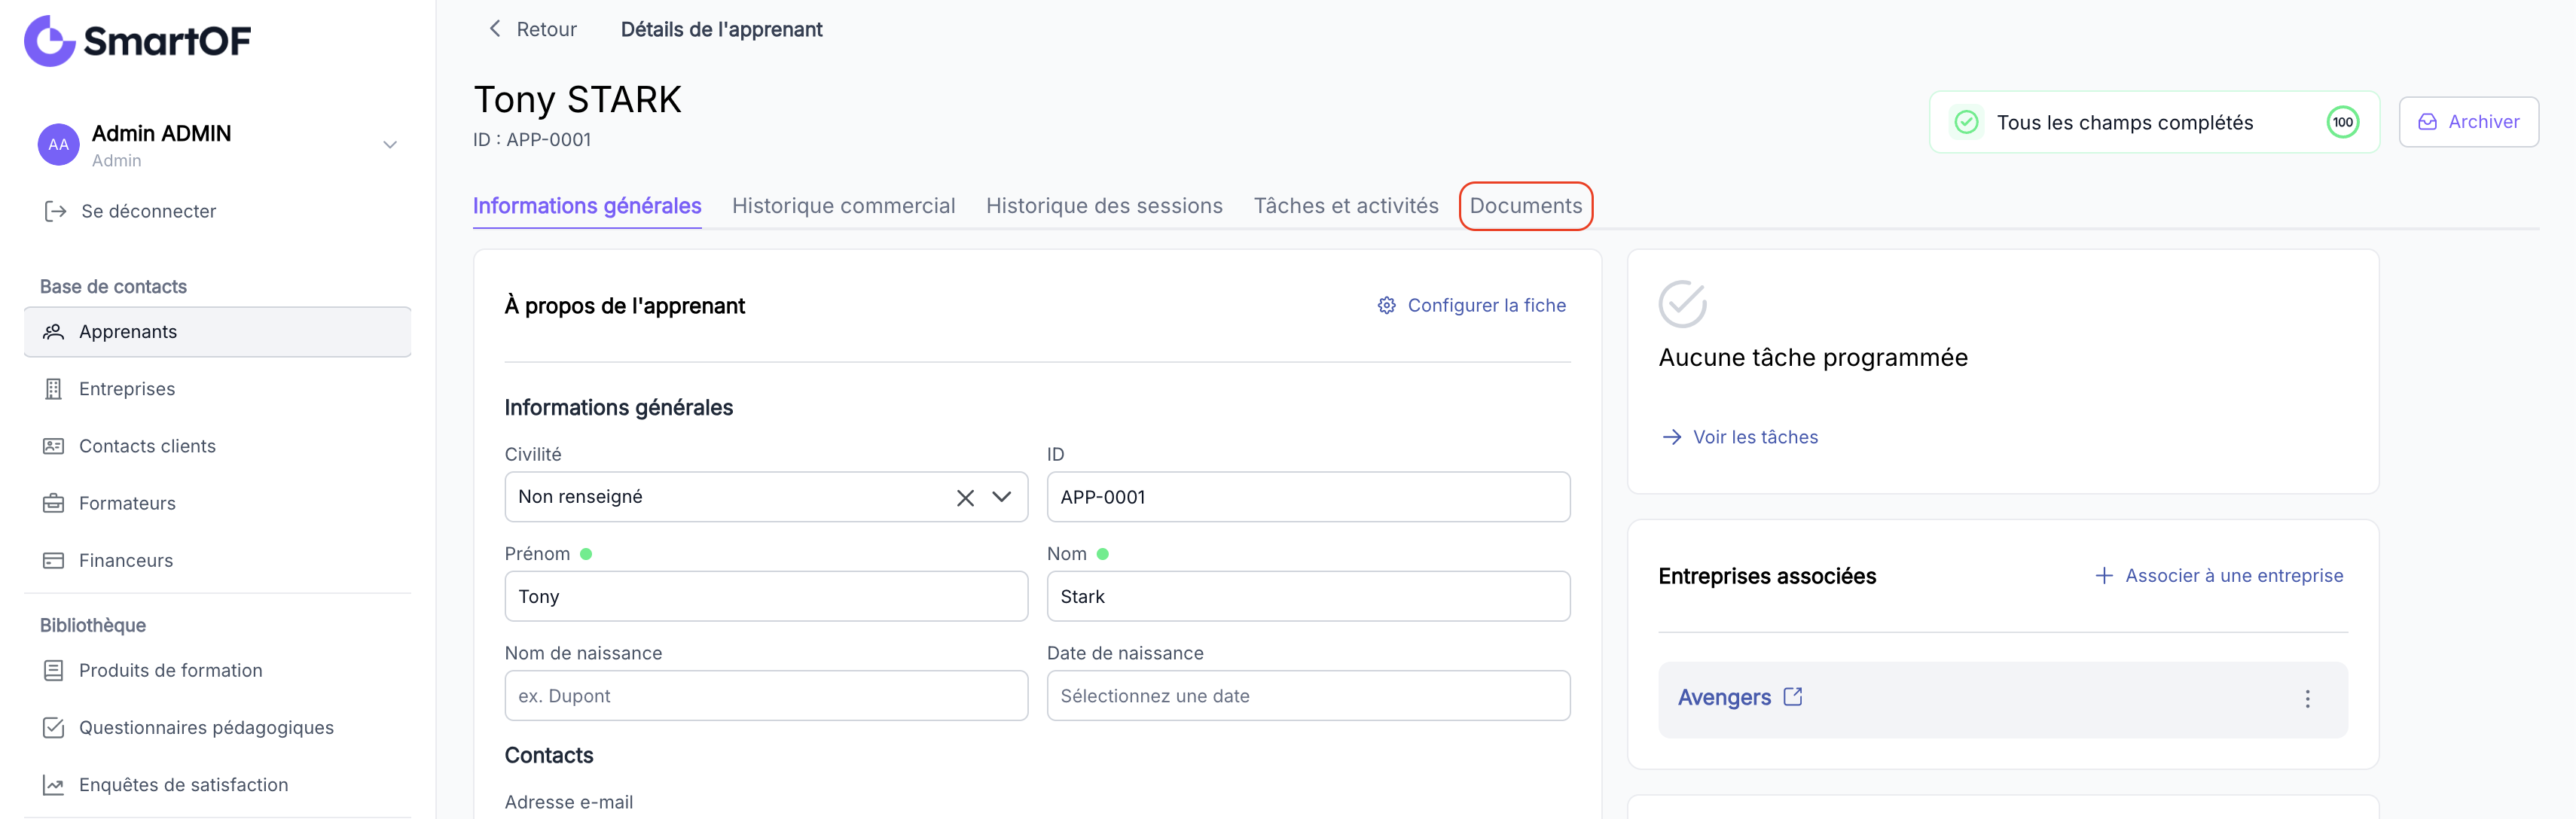The width and height of the screenshot is (2576, 819).
Task: Open Apprenants in the sidebar
Action: coord(218,332)
